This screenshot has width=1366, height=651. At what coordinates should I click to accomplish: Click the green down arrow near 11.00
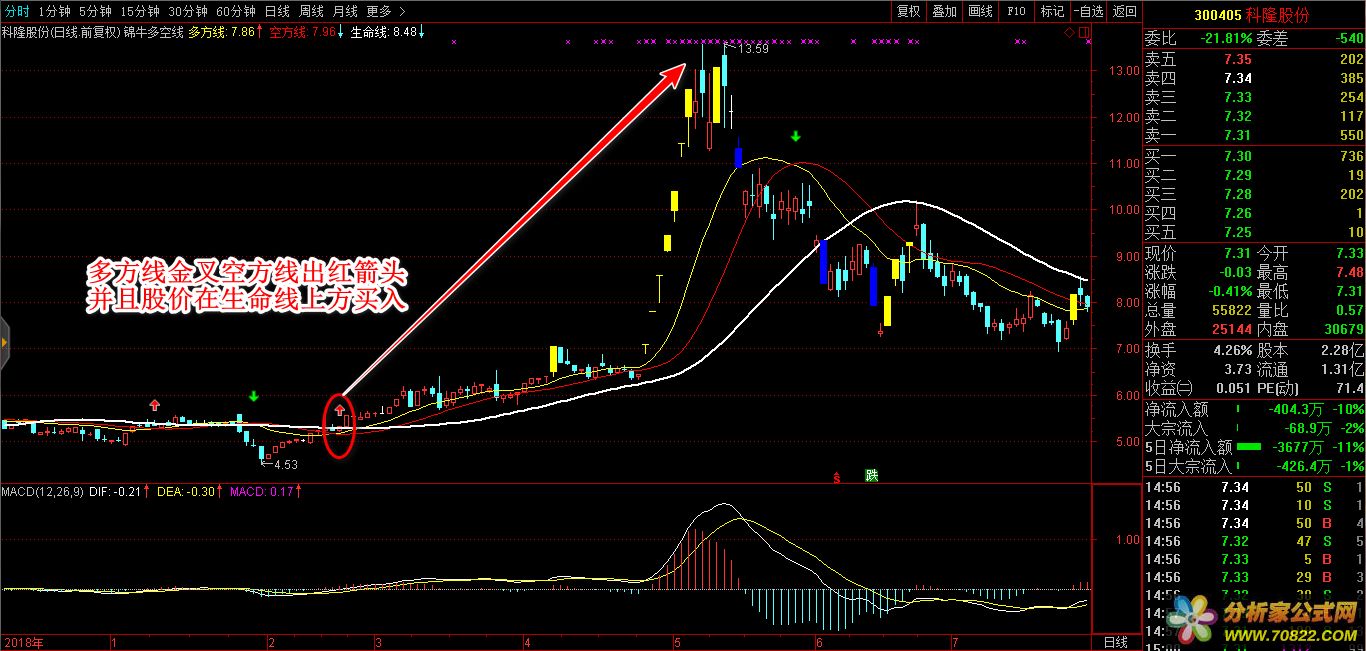click(796, 136)
